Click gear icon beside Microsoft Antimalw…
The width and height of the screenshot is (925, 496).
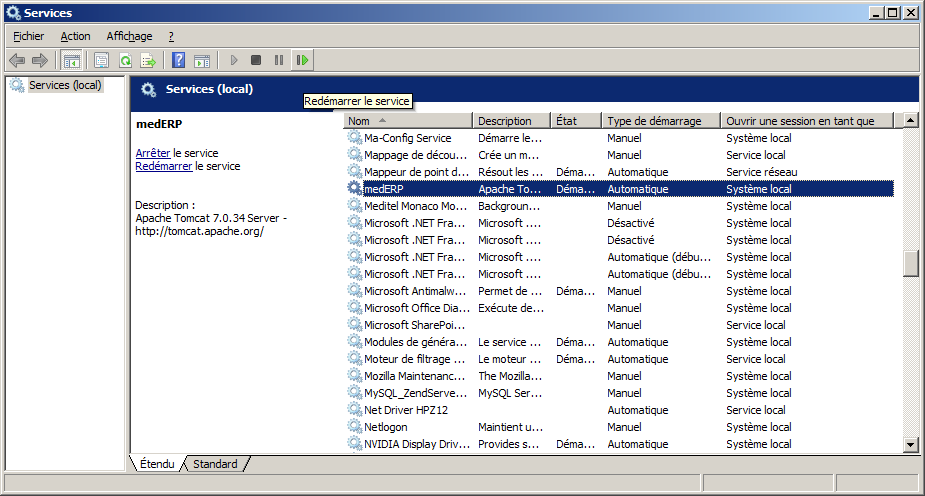coord(354,290)
